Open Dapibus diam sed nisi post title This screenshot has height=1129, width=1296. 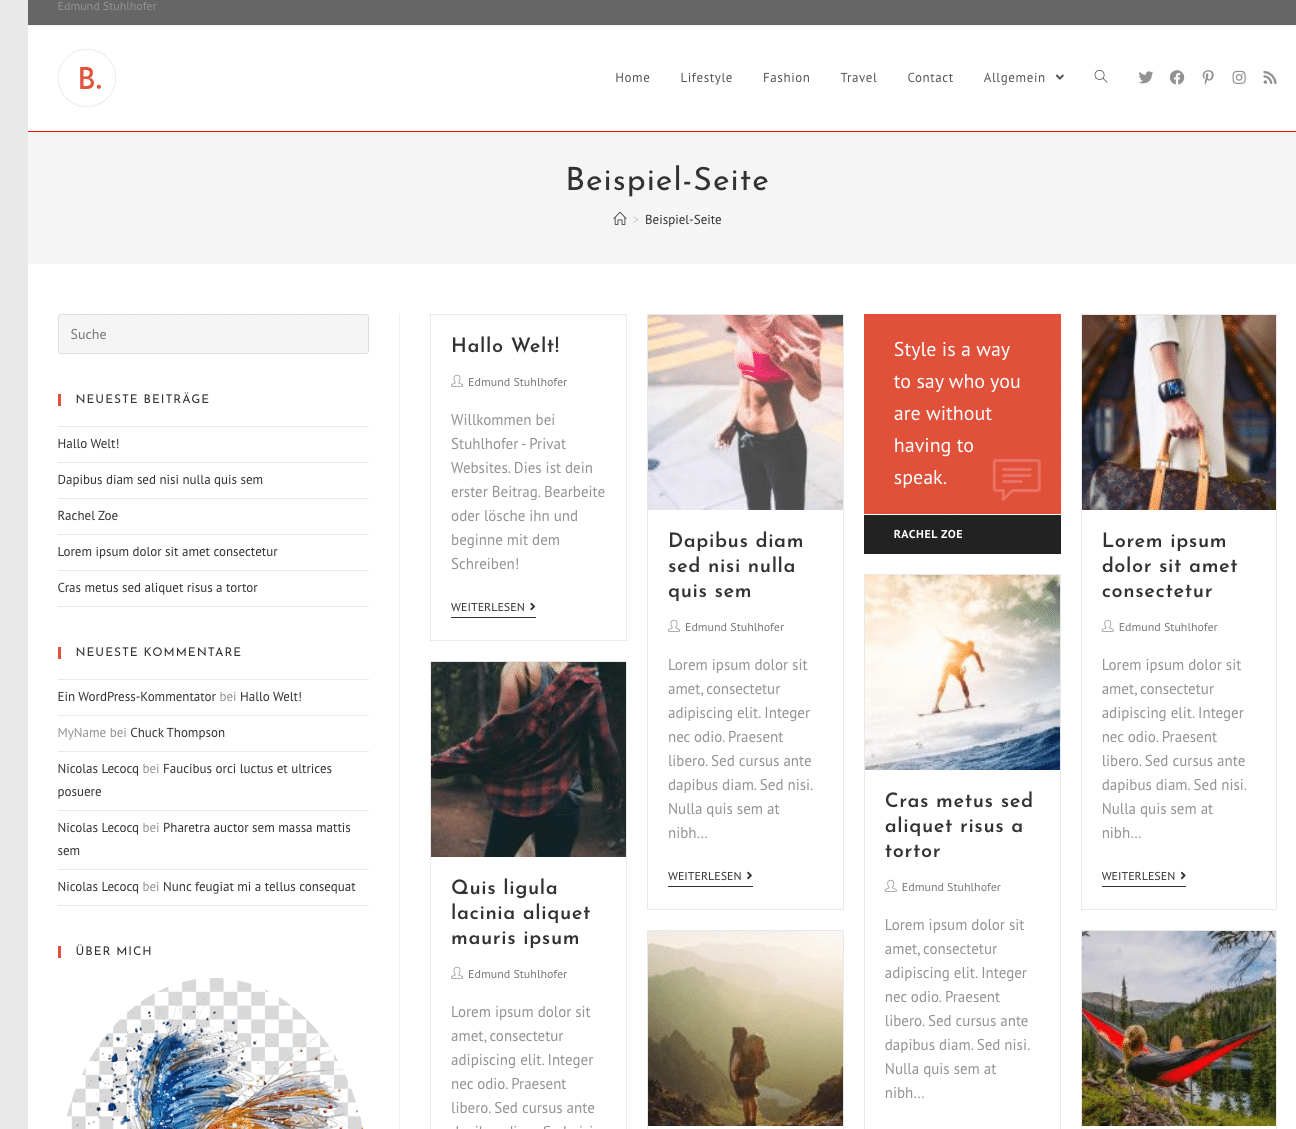tap(736, 566)
